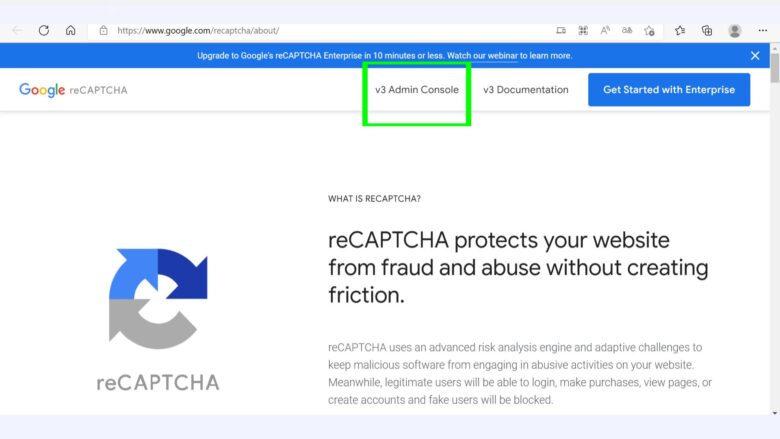Open the translate icon in address bar
Image resolution: width=780 pixels, height=439 pixels.
[627, 30]
